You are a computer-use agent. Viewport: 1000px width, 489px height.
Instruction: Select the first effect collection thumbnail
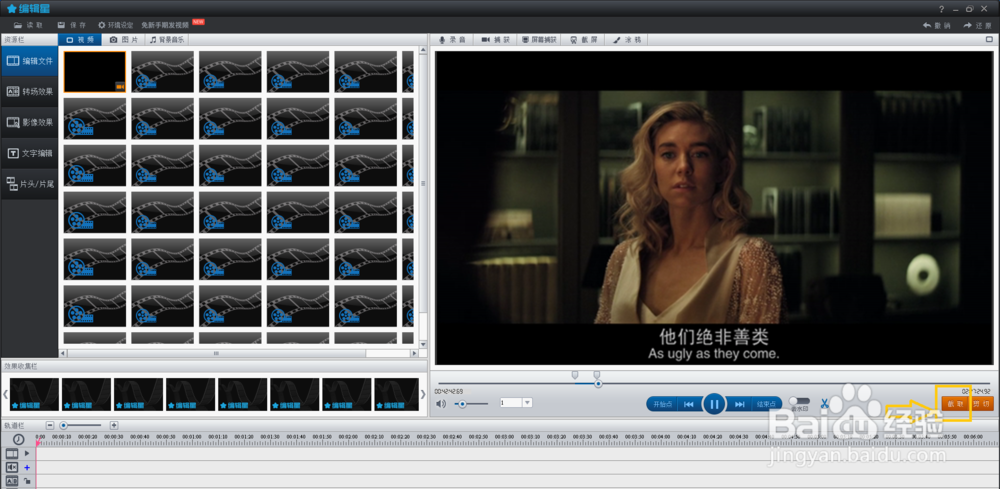click(x=34, y=394)
